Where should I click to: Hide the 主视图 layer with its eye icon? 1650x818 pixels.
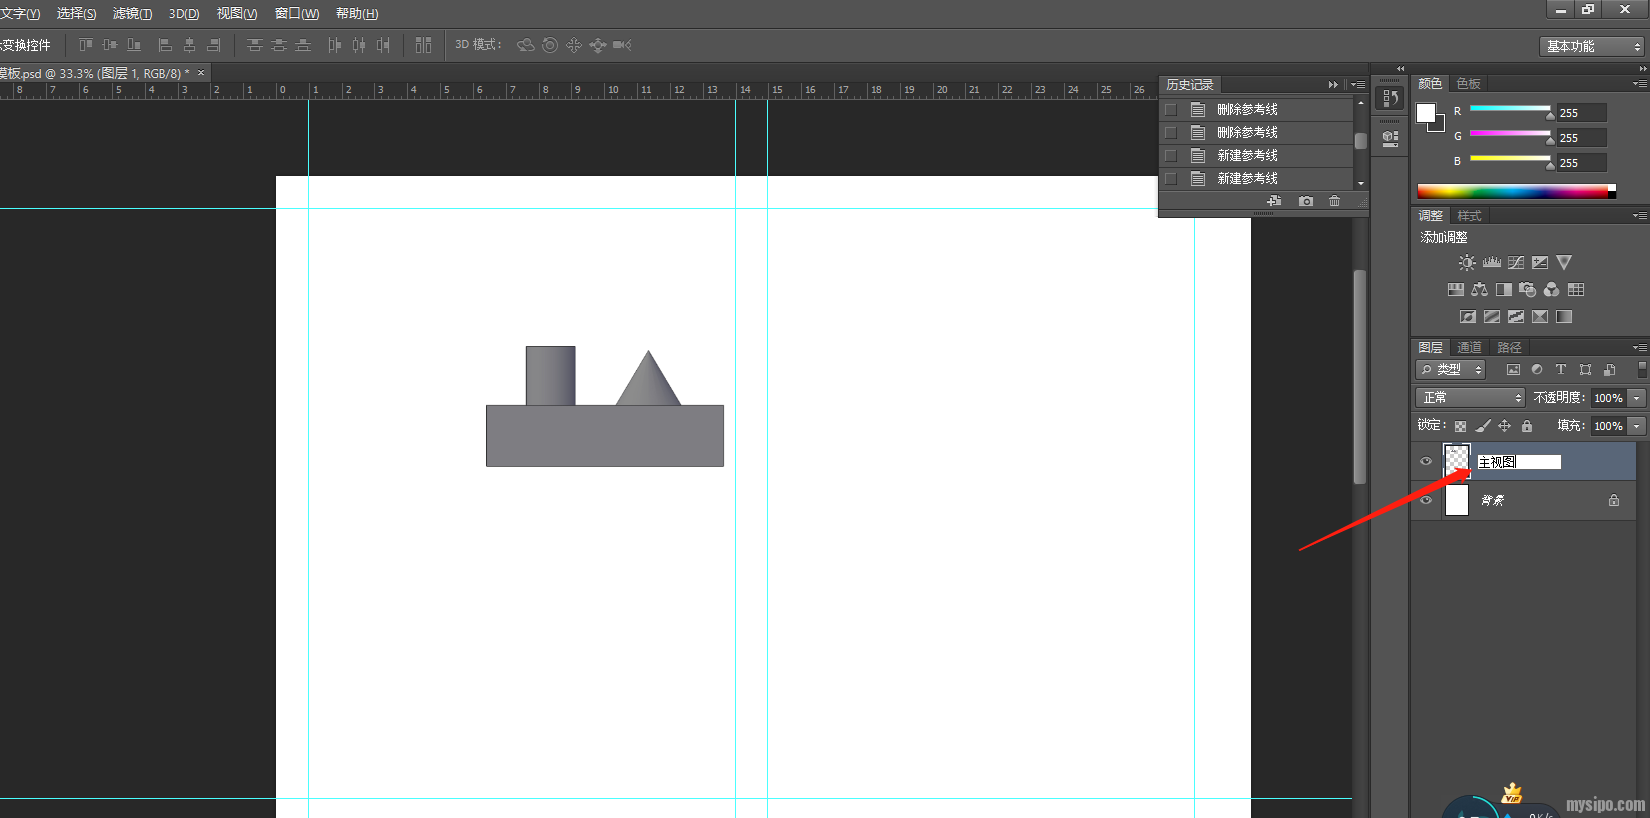(1426, 462)
